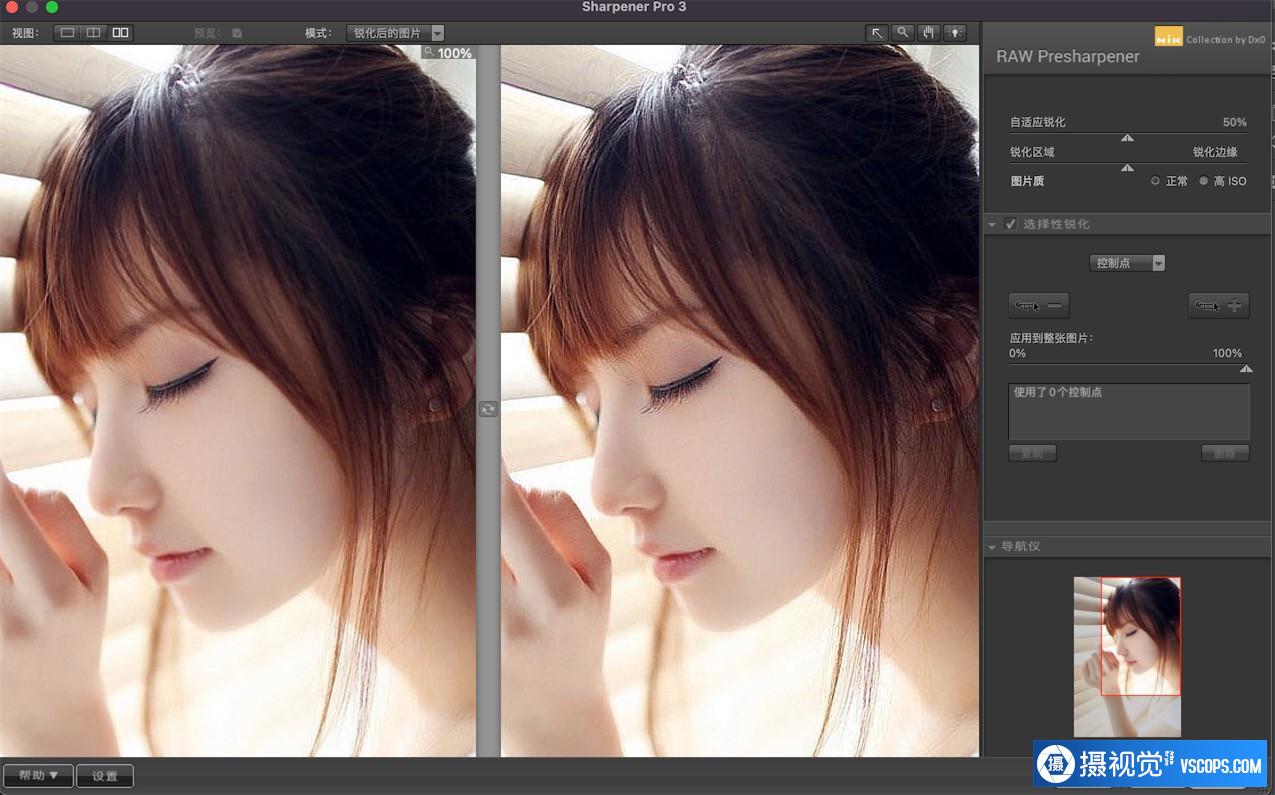Click the navigator thumbnail image
The height and width of the screenshot is (795, 1275).
tap(1127, 656)
